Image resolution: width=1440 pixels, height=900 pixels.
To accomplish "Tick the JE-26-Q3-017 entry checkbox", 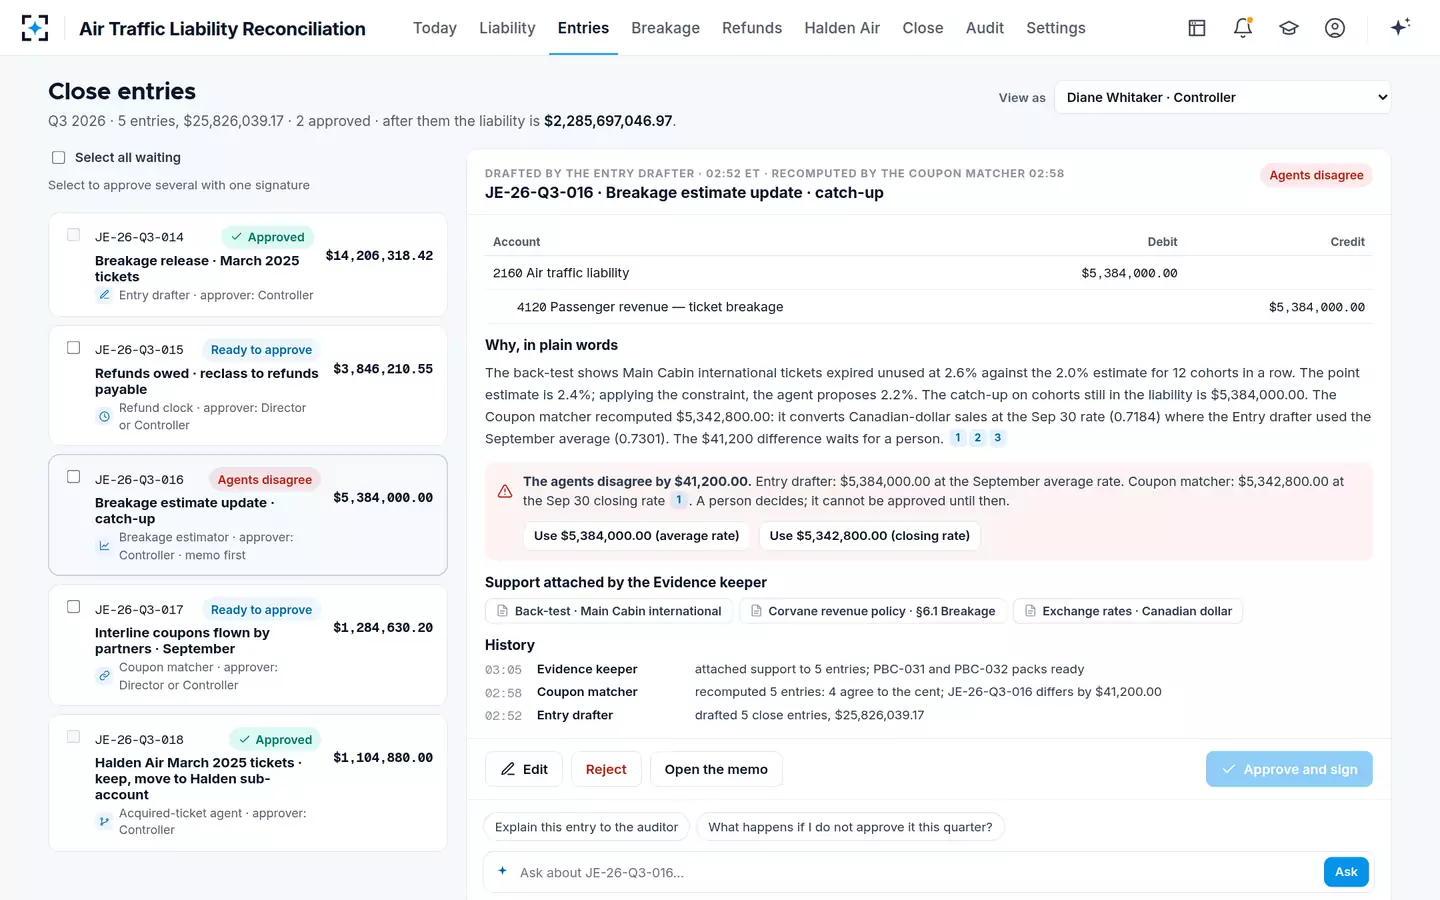I will (73, 607).
